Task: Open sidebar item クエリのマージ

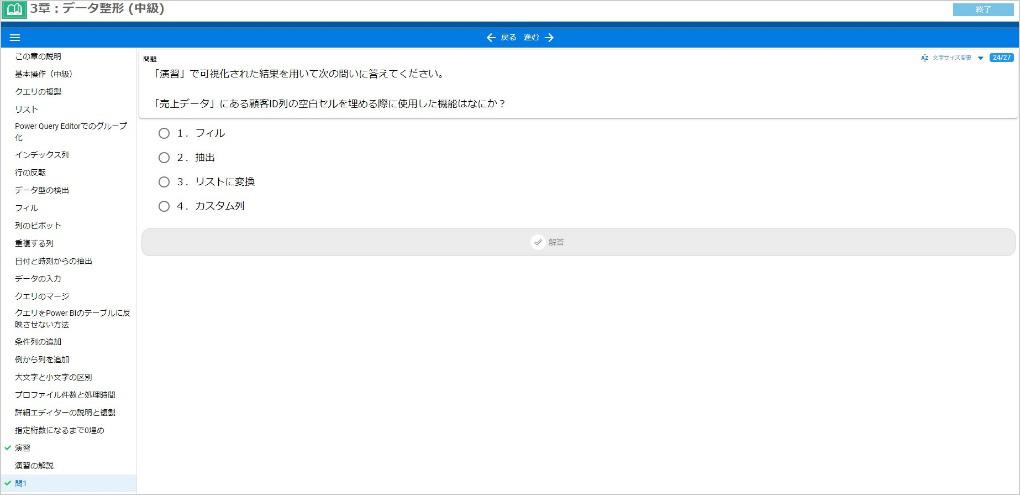Action: [x=42, y=296]
